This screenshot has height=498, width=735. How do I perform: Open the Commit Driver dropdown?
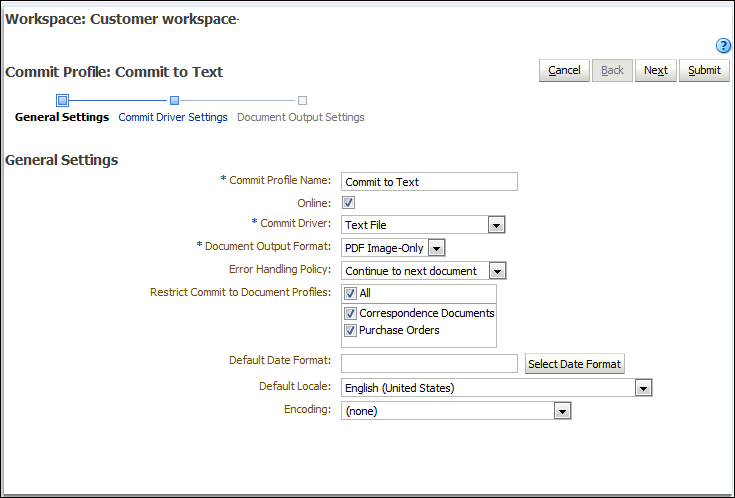click(495, 225)
